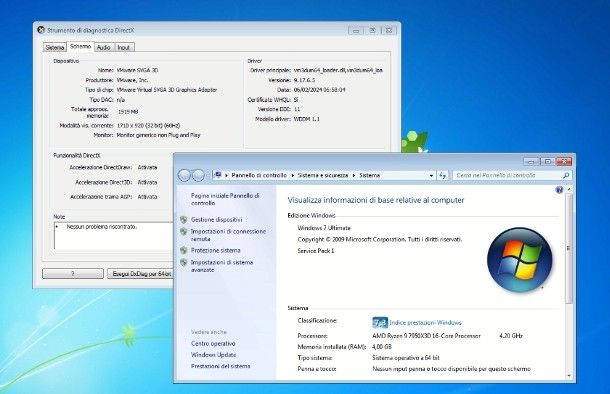The width and height of the screenshot is (610, 394).
Task: Click the search magnifier icon
Action: coord(566,175)
